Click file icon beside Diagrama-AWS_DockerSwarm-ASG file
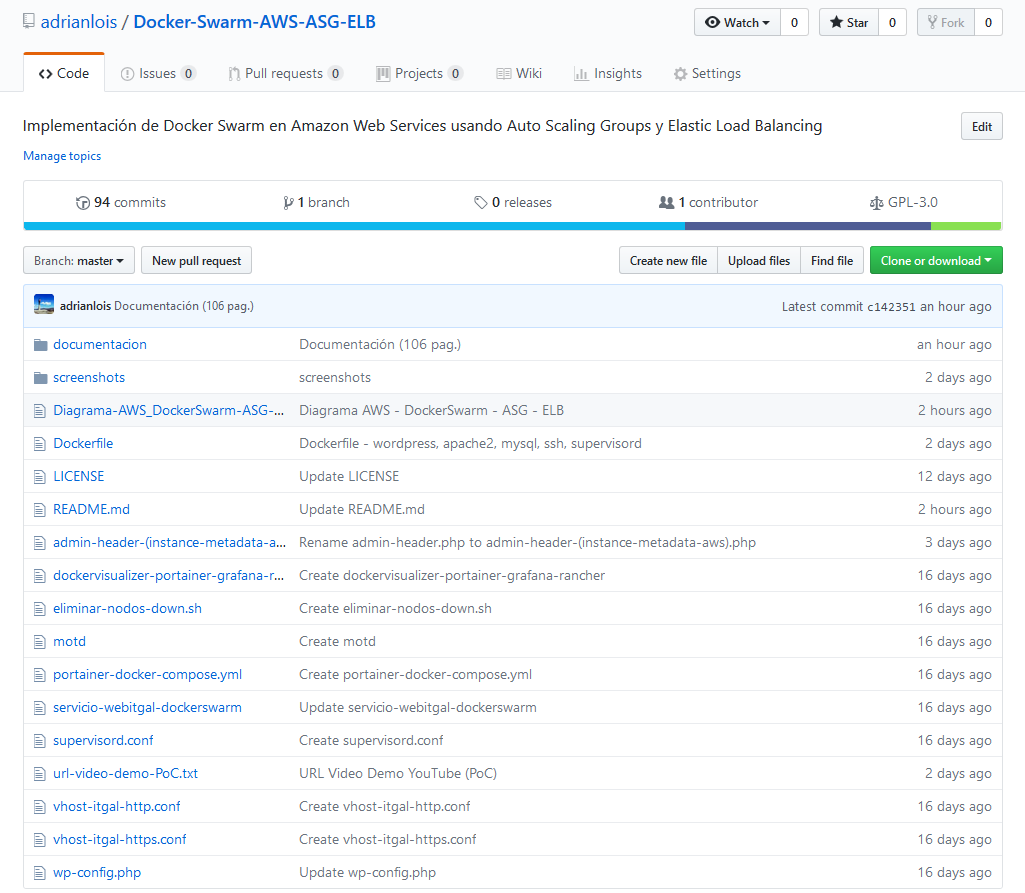Viewport: 1025px width, 893px height. [40, 411]
